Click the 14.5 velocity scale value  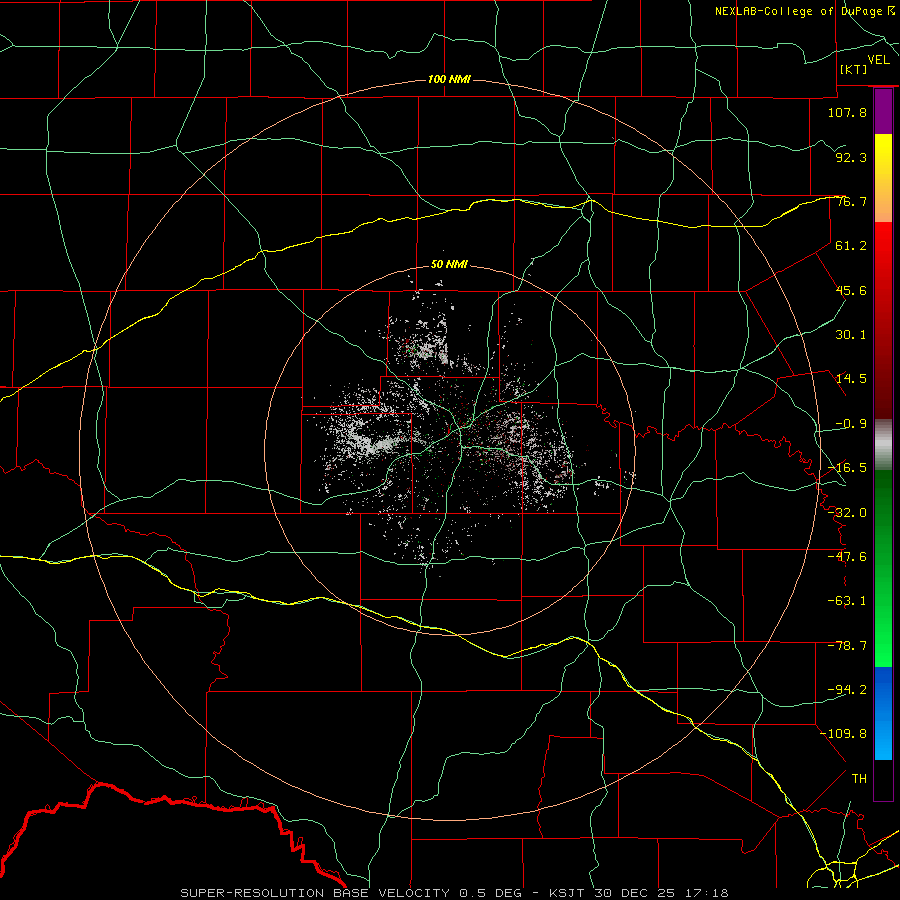[851, 379]
